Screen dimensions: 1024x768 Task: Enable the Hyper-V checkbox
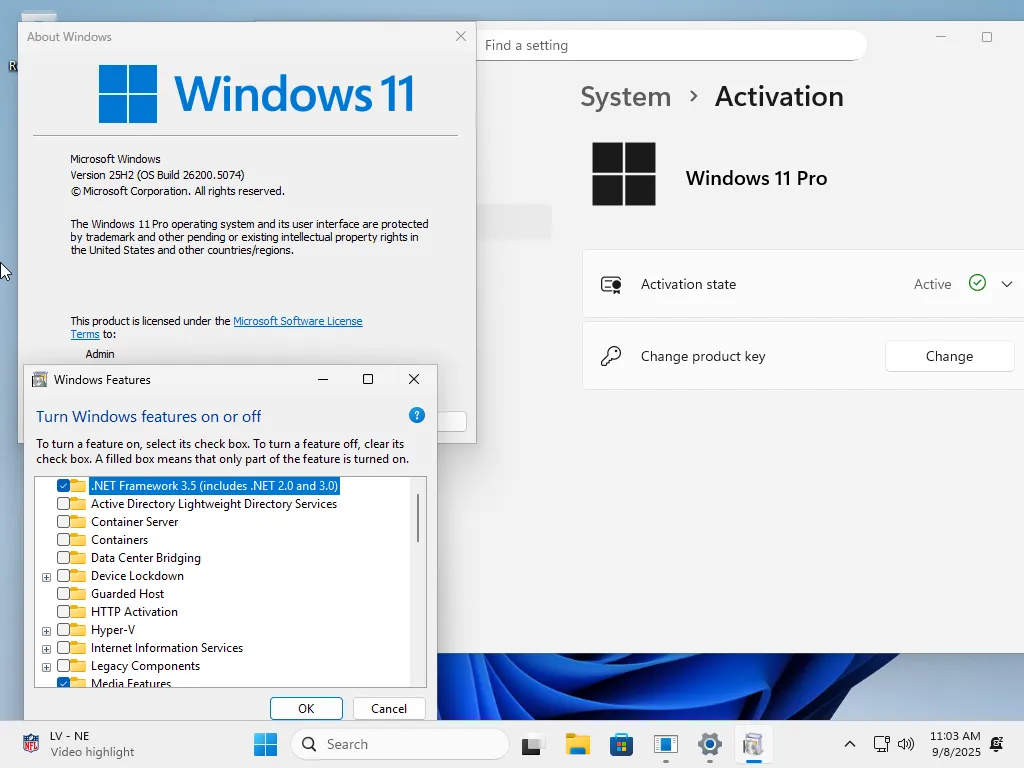(x=63, y=630)
